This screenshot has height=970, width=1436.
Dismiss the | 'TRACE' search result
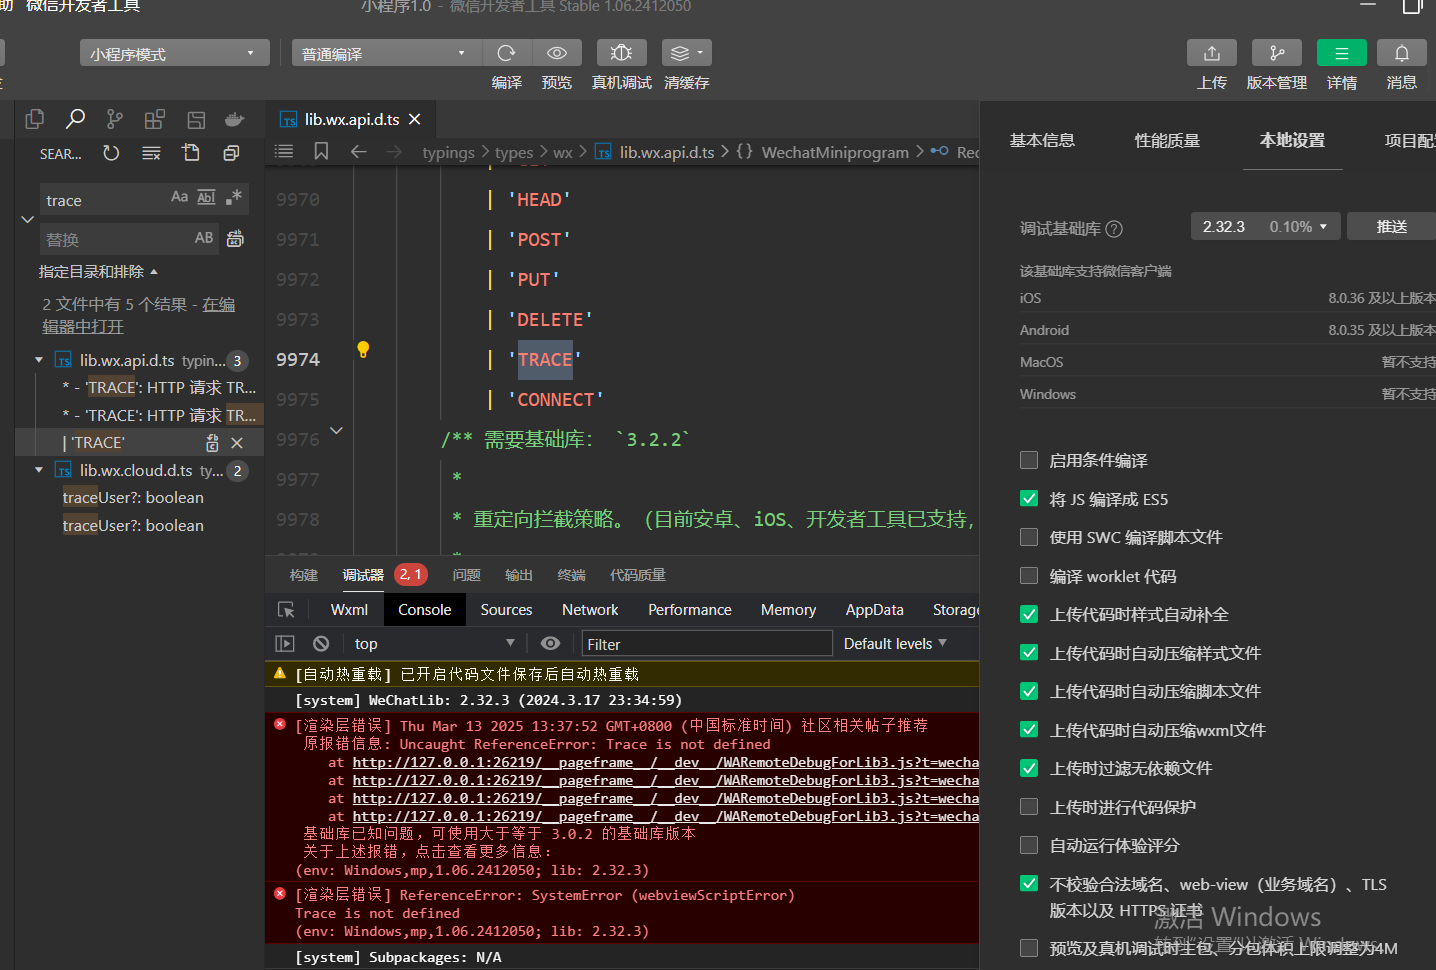(x=237, y=442)
